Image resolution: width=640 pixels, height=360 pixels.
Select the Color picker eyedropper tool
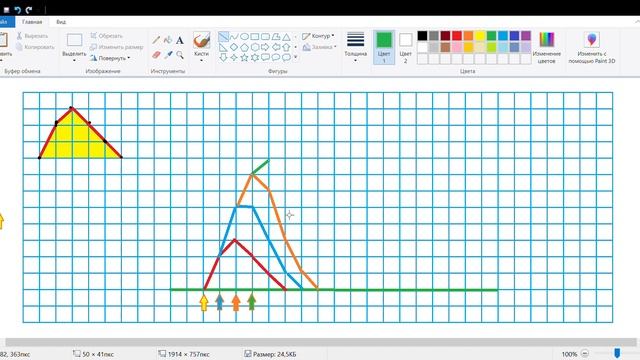(x=168, y=54)
